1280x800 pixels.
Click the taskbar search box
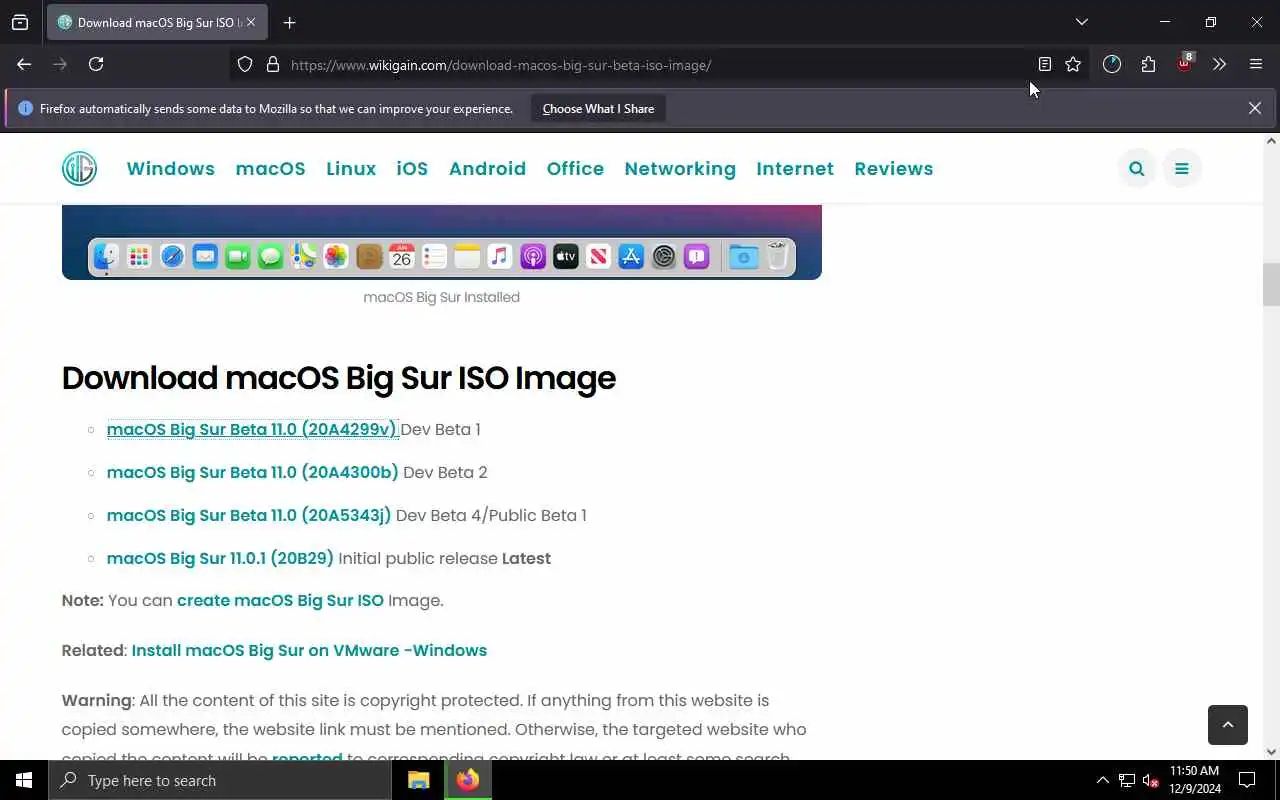220,780
